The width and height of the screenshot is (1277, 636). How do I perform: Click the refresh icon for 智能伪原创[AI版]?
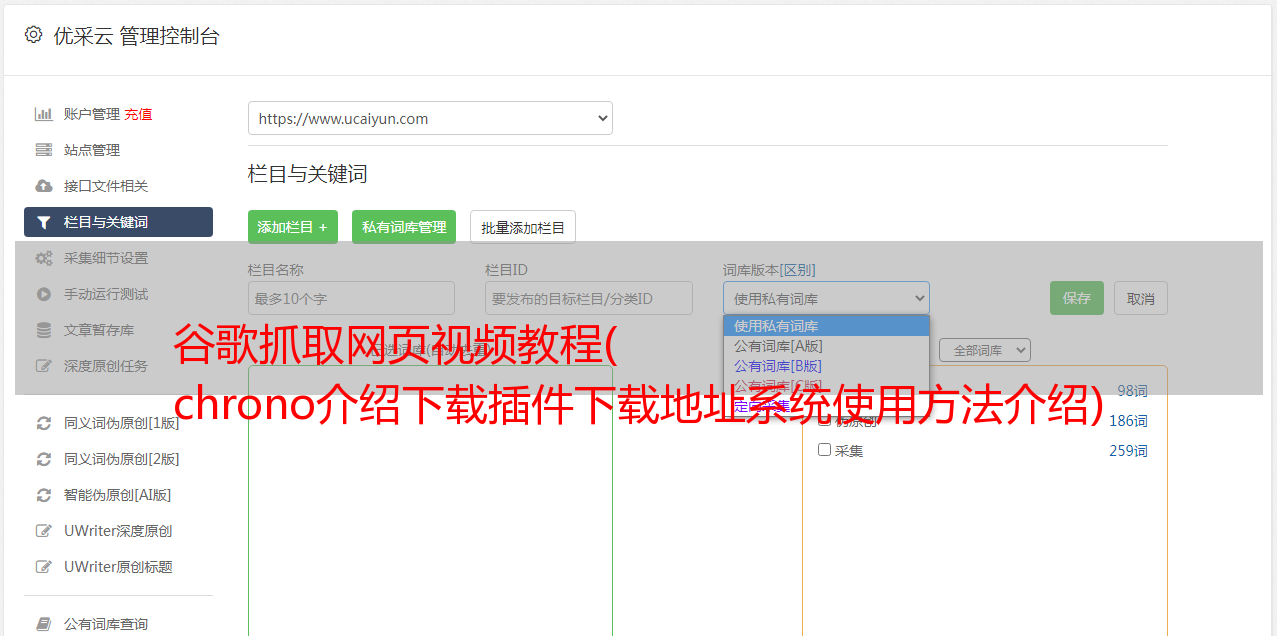44,495
